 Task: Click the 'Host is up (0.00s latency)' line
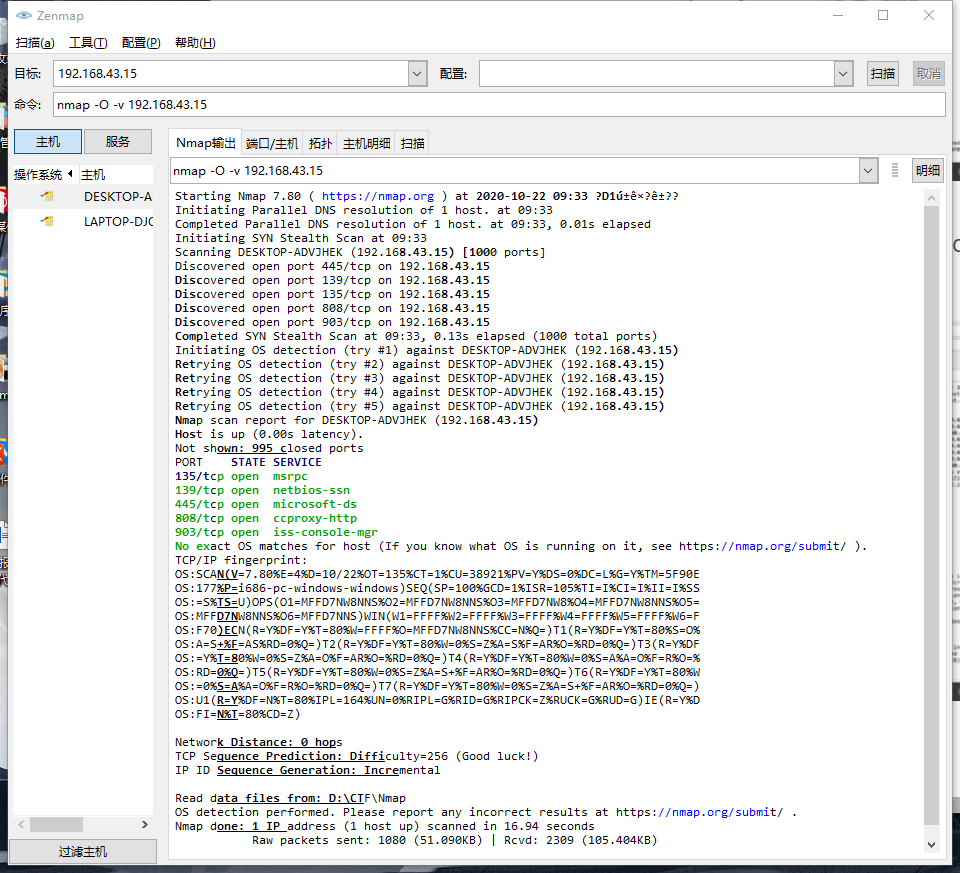tap(269, 434)
